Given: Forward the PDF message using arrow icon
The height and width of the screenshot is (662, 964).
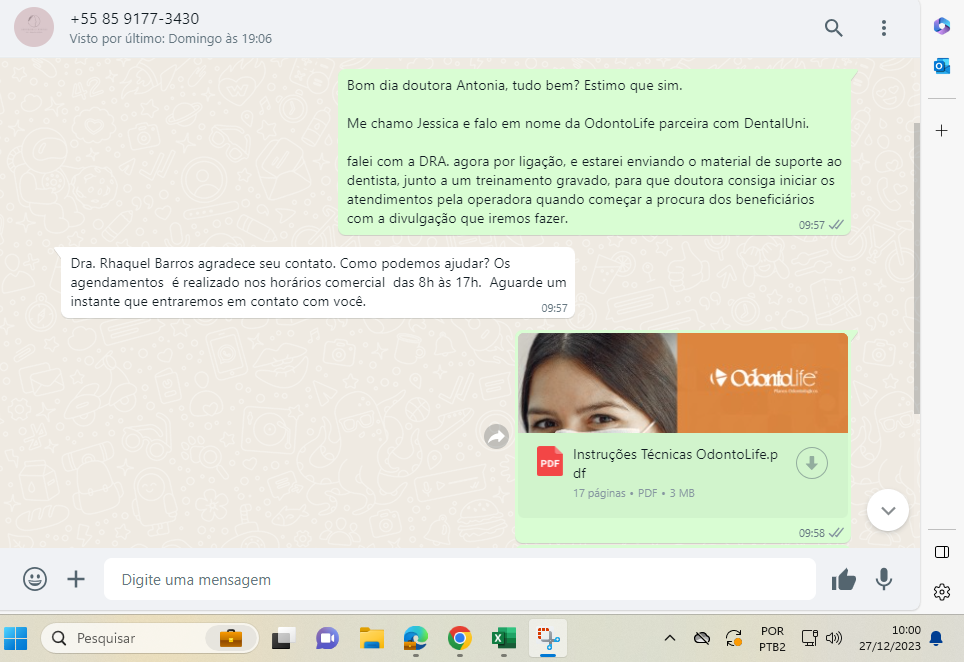Looking at the screenshot, I should 496,436.
